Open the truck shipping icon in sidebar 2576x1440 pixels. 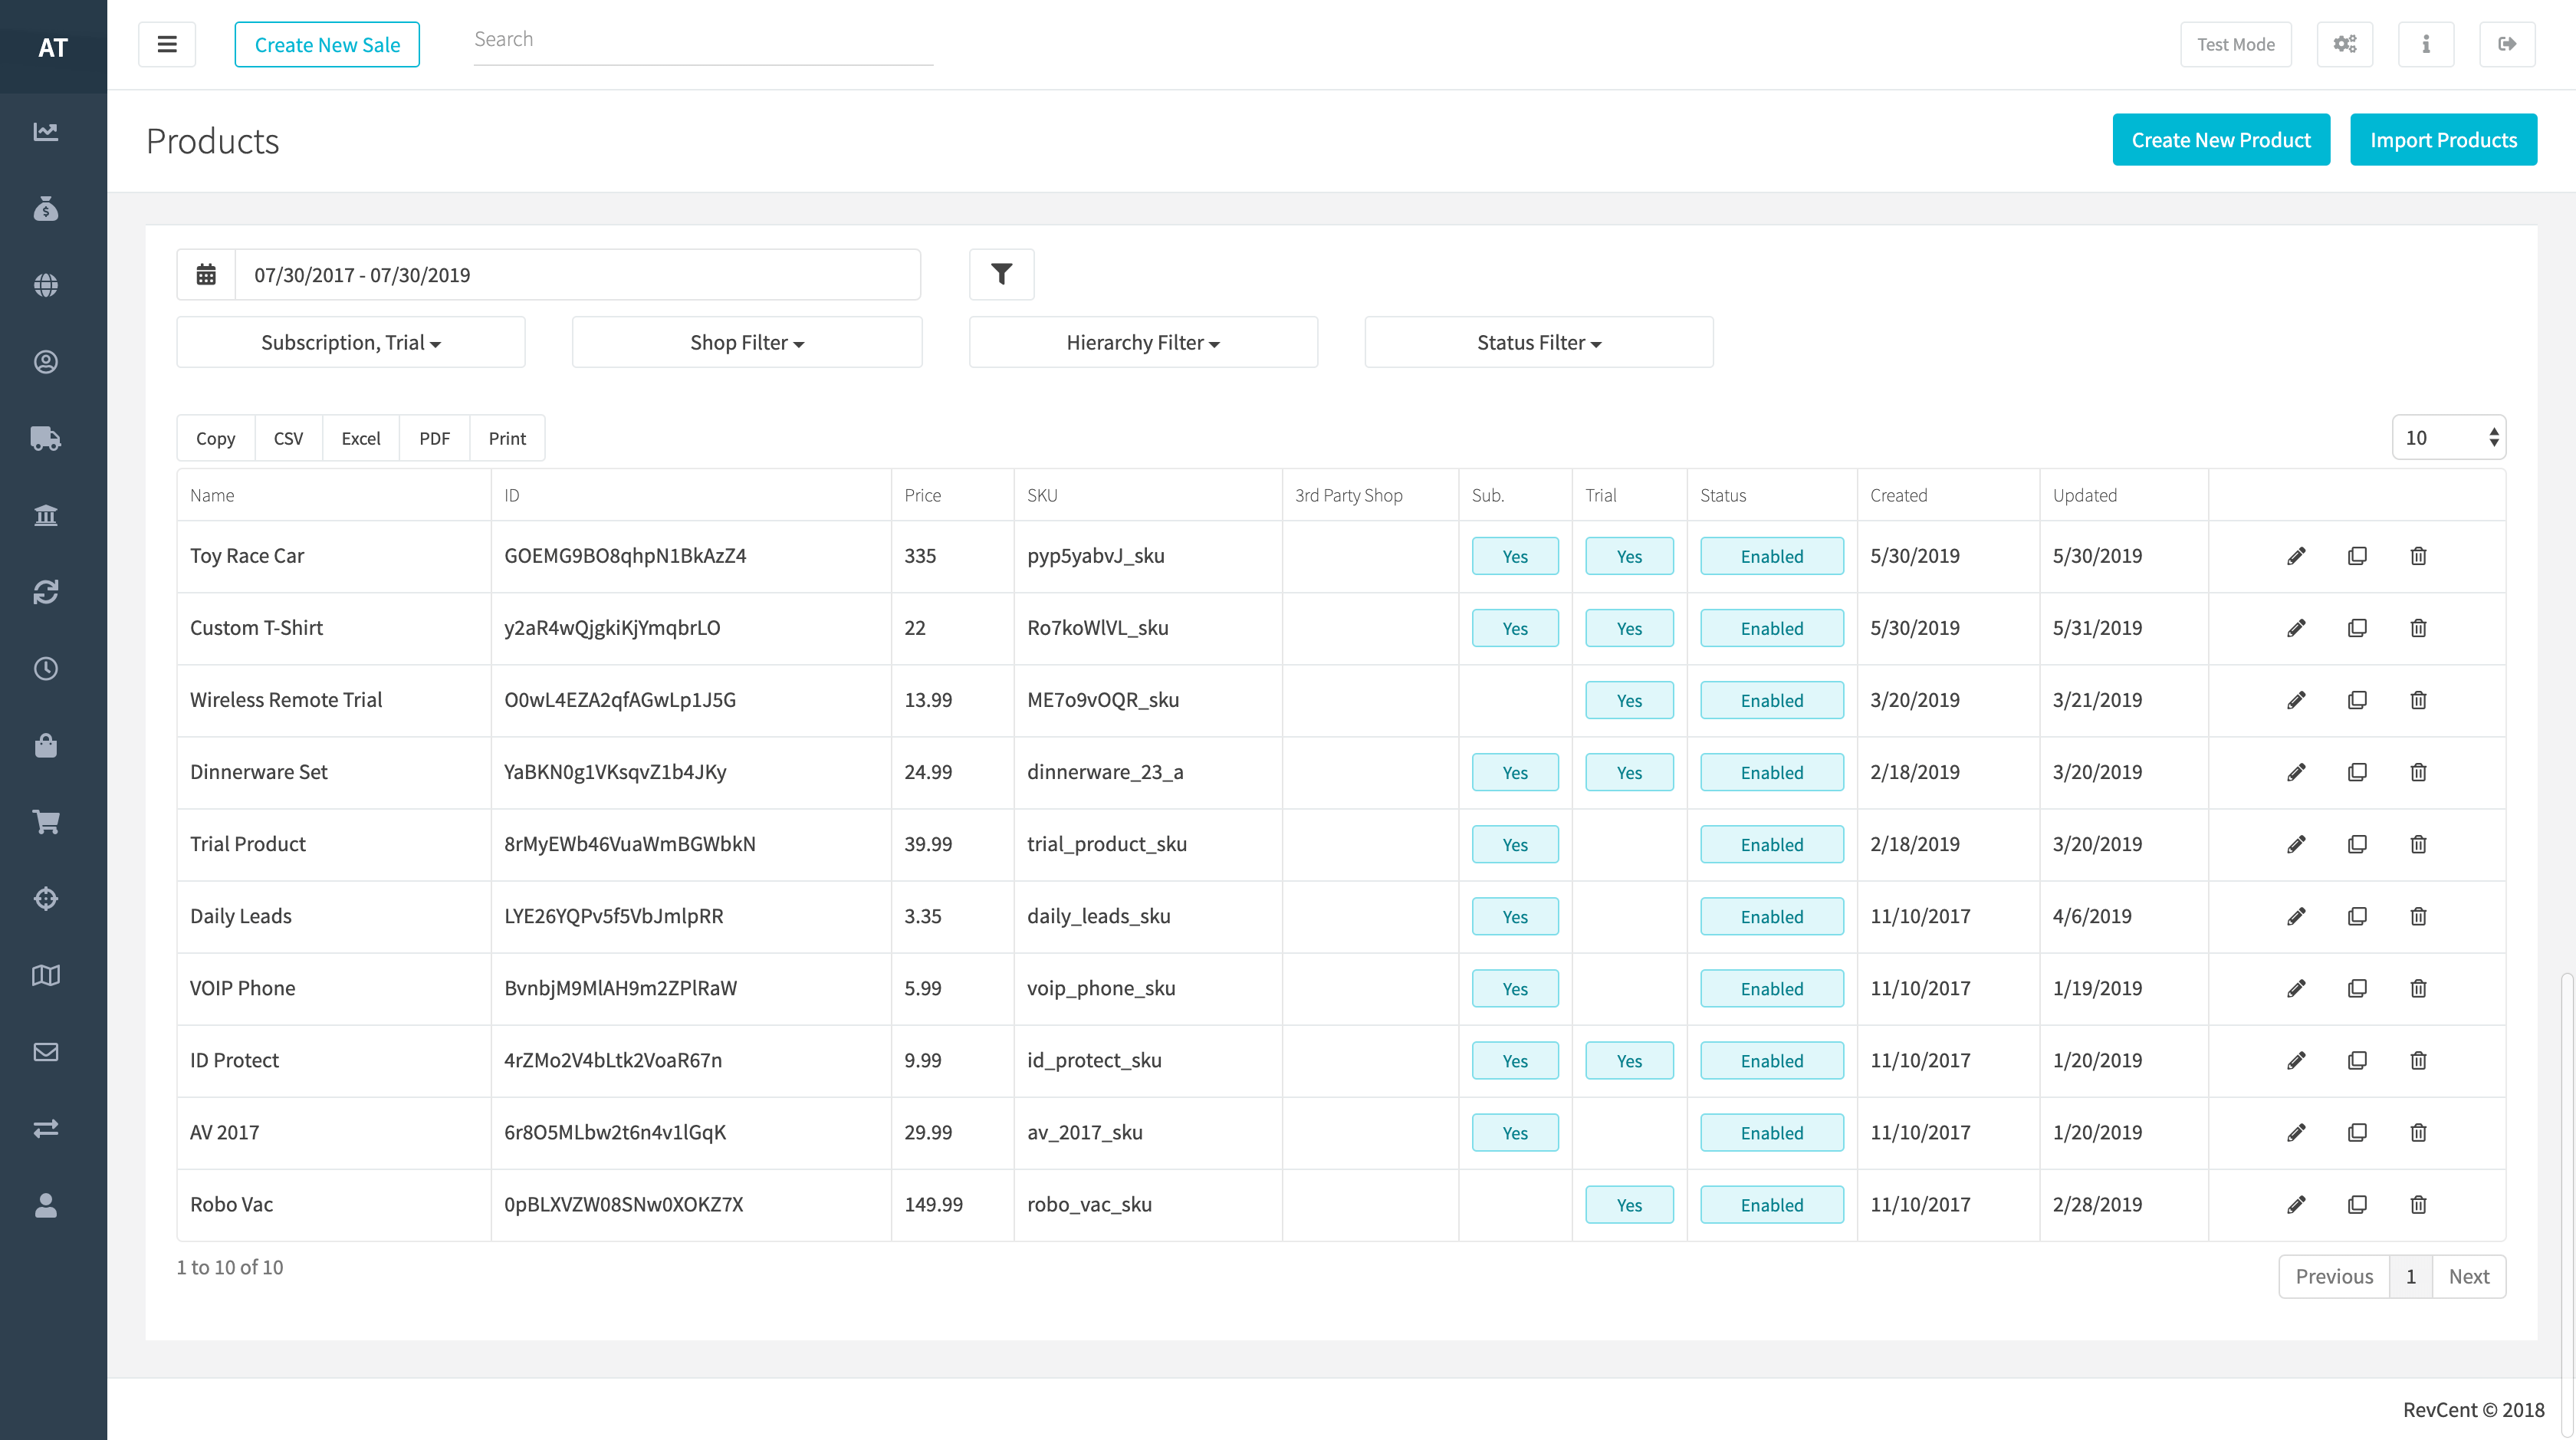click(46, 438)
